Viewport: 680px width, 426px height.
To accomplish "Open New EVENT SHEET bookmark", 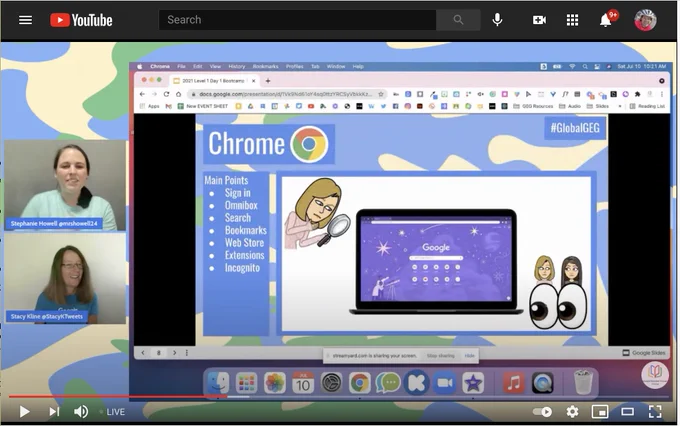I will (x=203, y=106).
